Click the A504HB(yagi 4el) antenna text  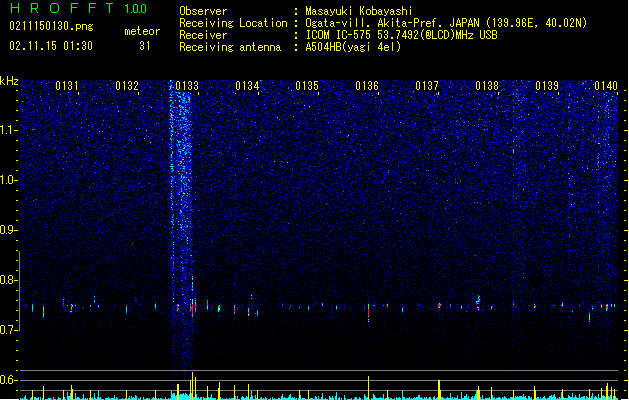[x=353, y=47]
